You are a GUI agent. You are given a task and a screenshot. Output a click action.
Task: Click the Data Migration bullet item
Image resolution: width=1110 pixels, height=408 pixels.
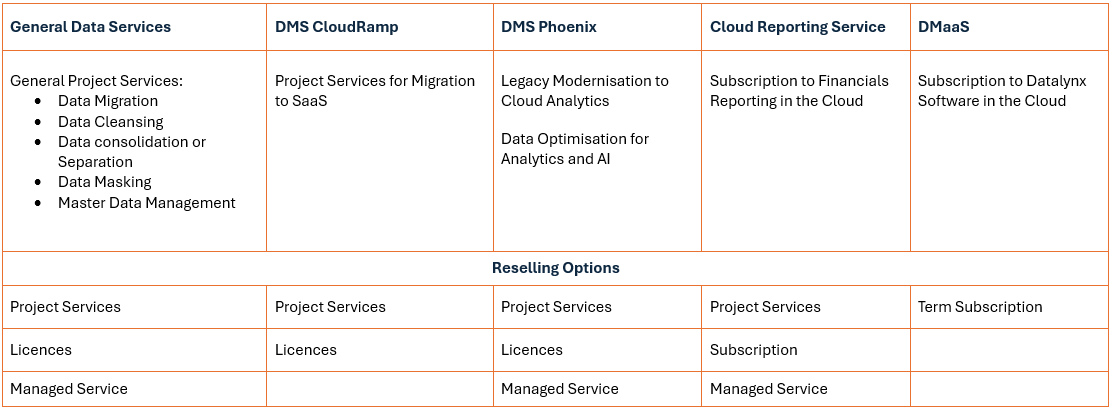click(x=108, y=101)
